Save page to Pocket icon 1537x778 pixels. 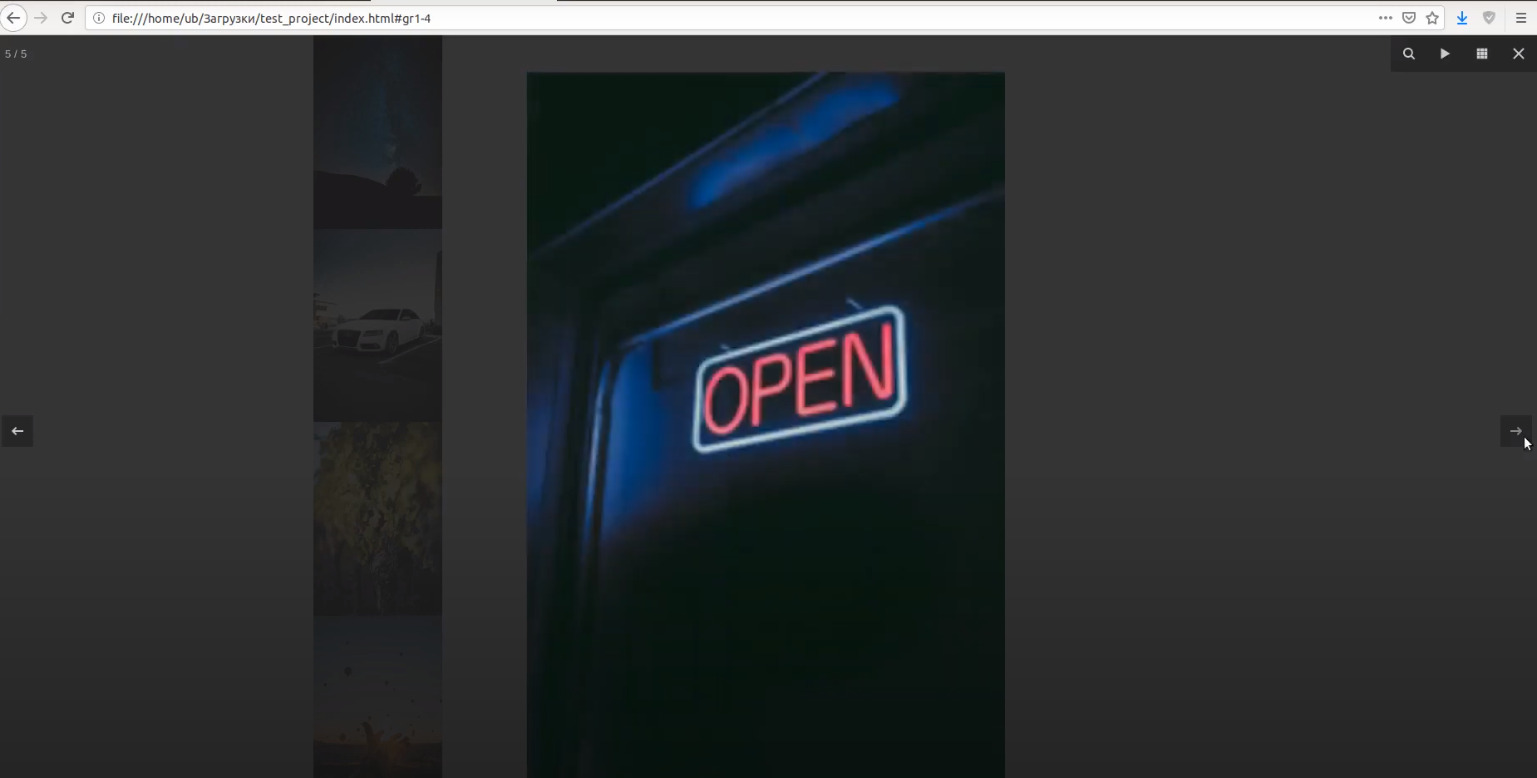[x=1408, y=18]
